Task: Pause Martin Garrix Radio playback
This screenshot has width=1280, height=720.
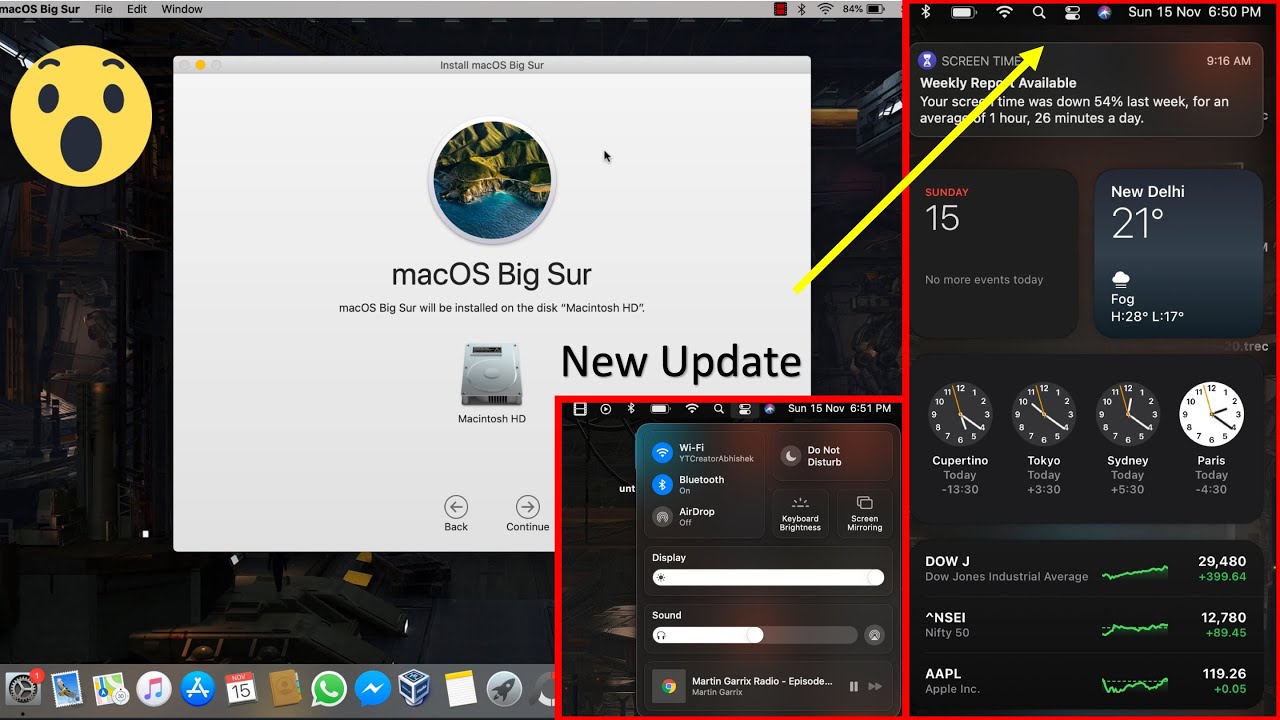Action: [x=854, y=686]
